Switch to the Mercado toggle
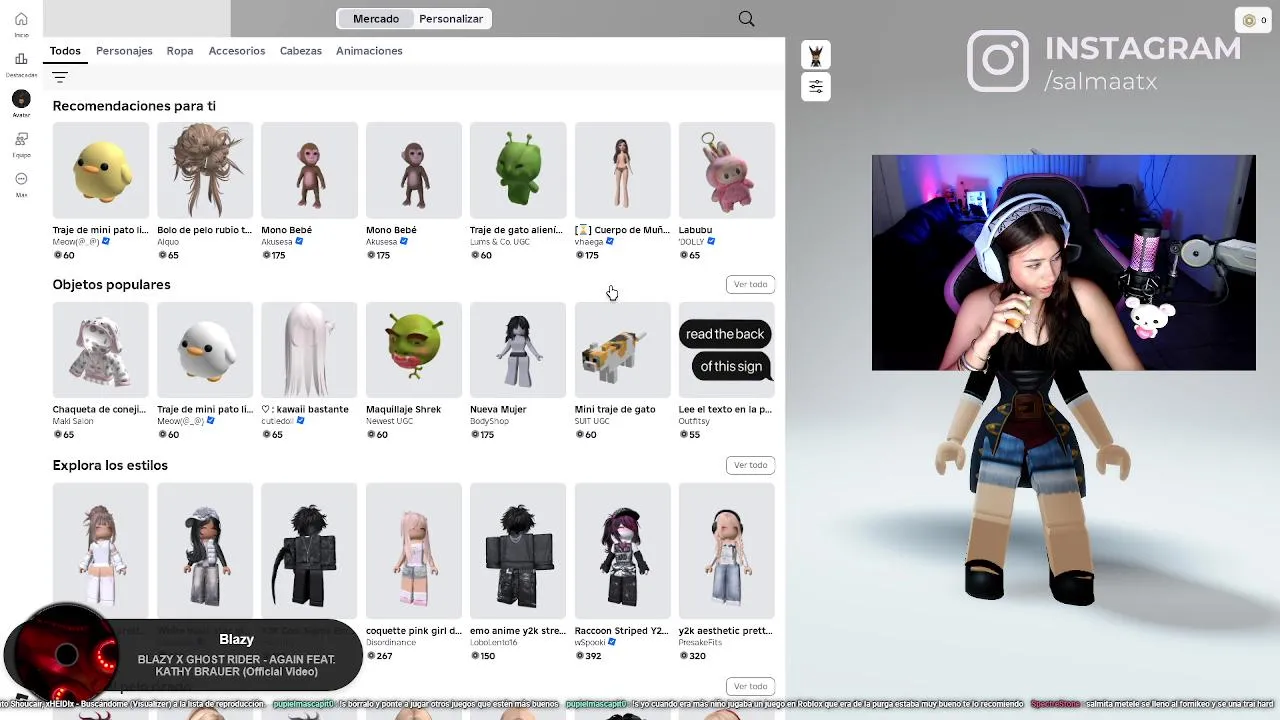 point(376,19)
